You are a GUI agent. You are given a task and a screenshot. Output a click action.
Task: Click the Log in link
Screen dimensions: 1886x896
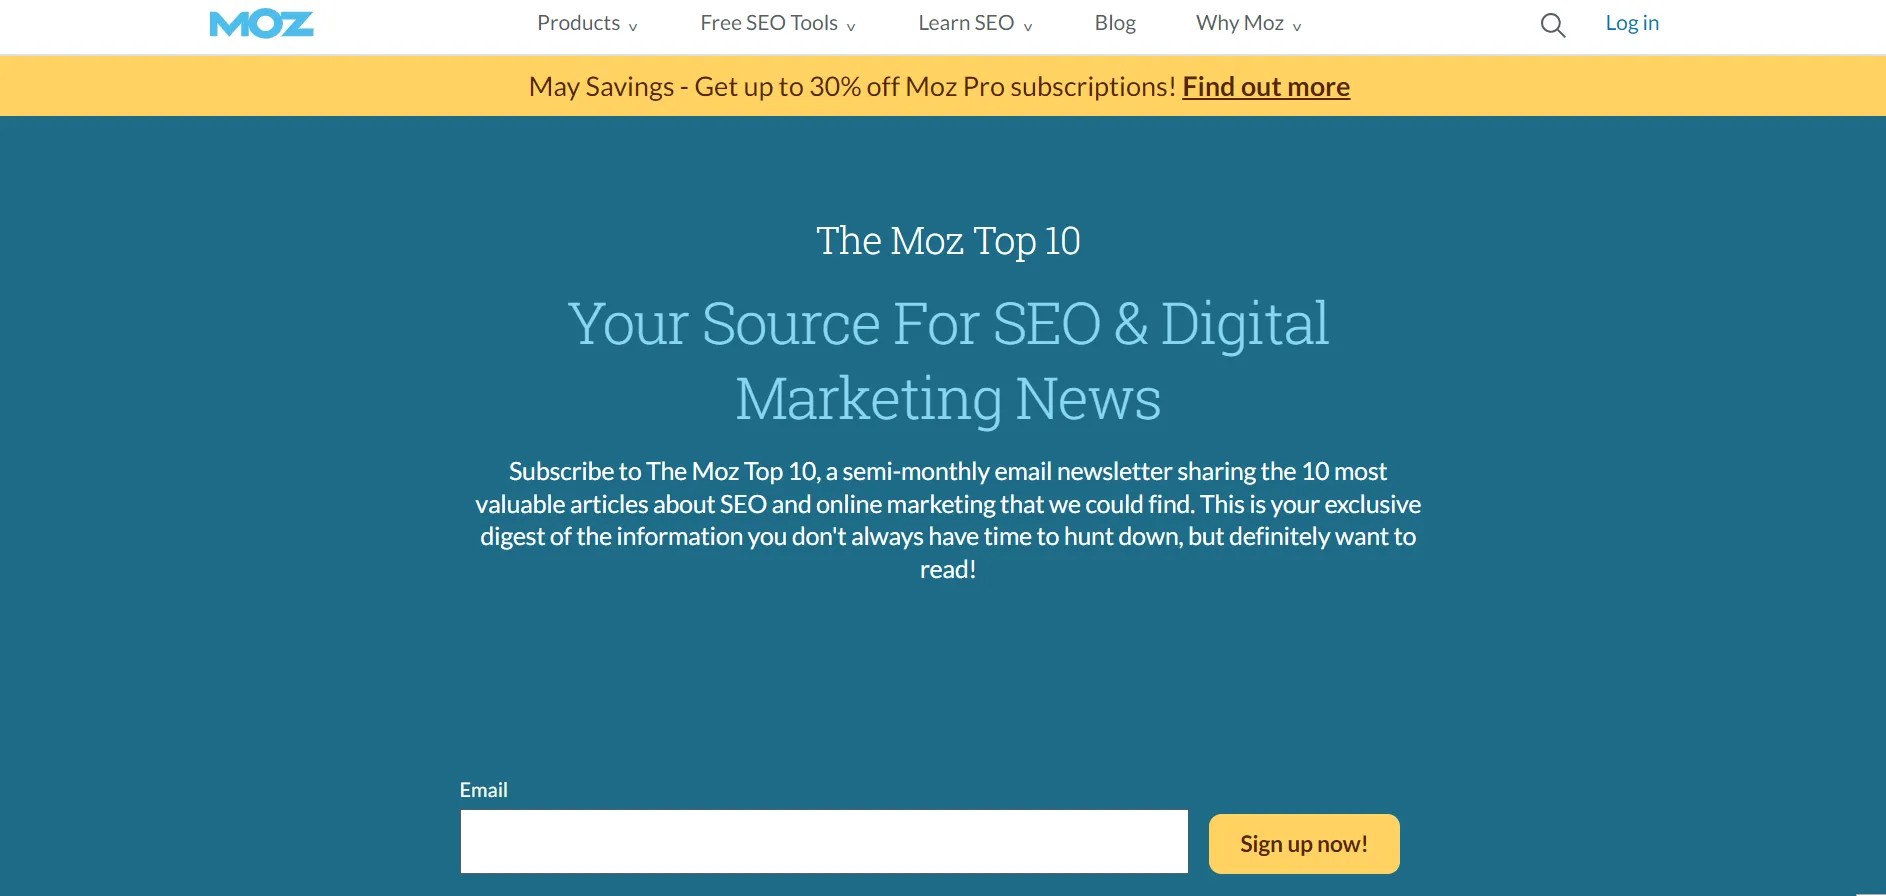pos(1631,22)
